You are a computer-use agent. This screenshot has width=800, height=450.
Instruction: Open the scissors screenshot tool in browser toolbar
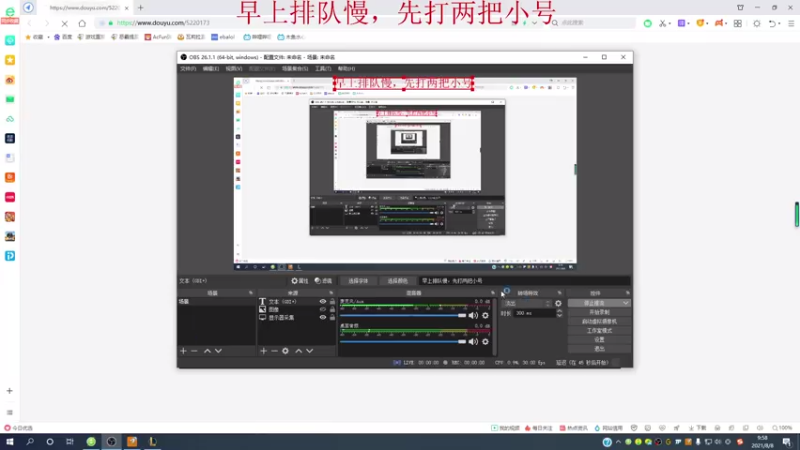pos(663,23)
